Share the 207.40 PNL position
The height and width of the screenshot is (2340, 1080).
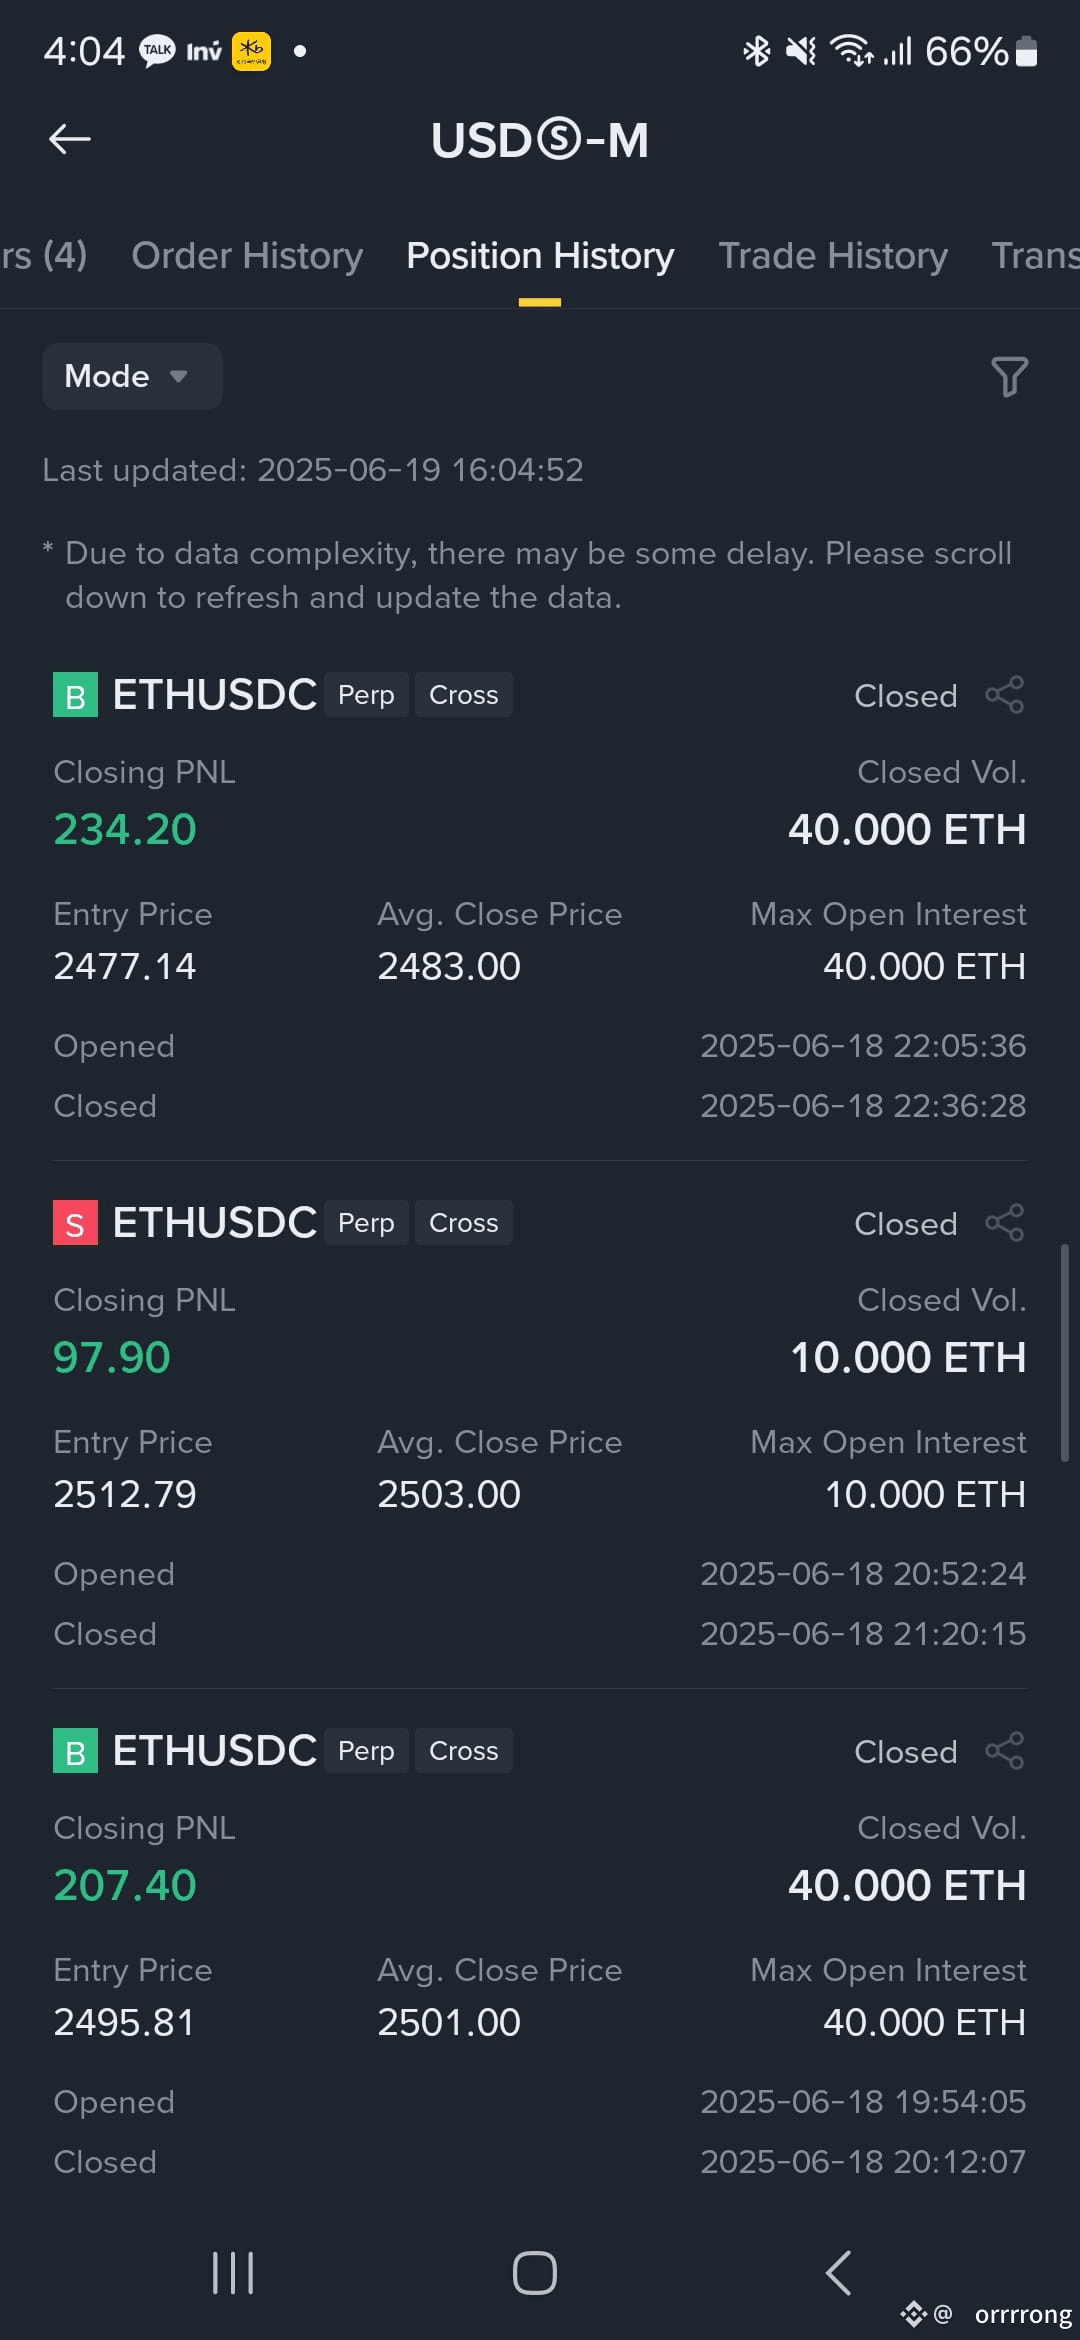pos(1005,1751)
